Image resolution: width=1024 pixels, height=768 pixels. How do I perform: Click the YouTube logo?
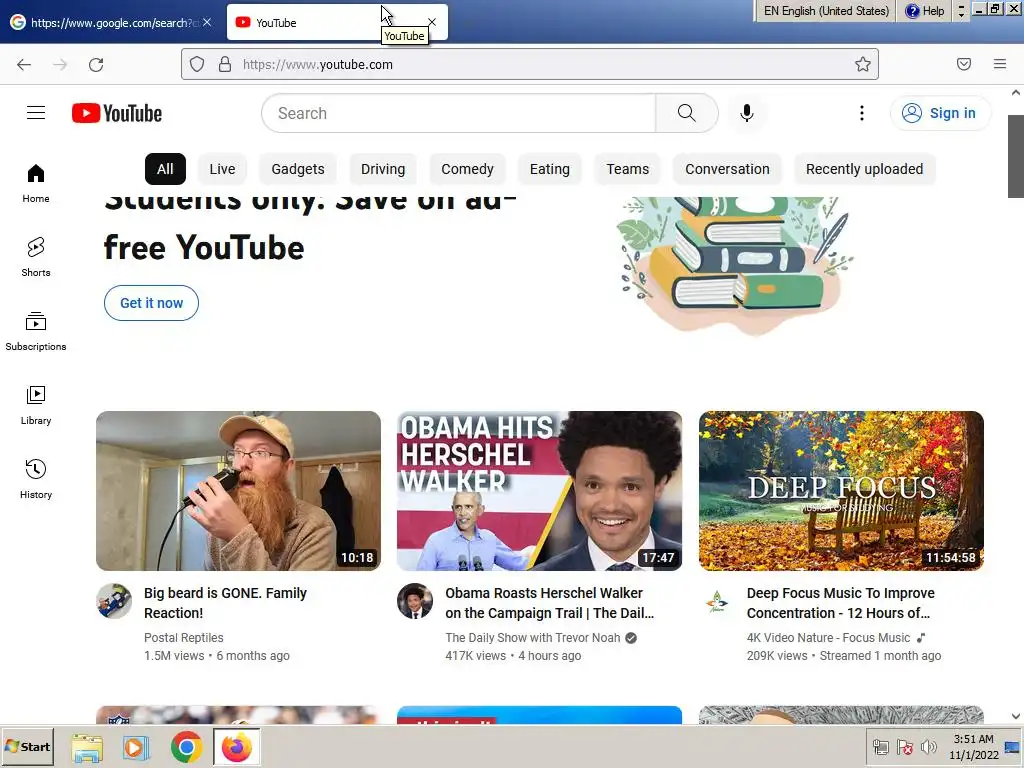tap(117, 113)
